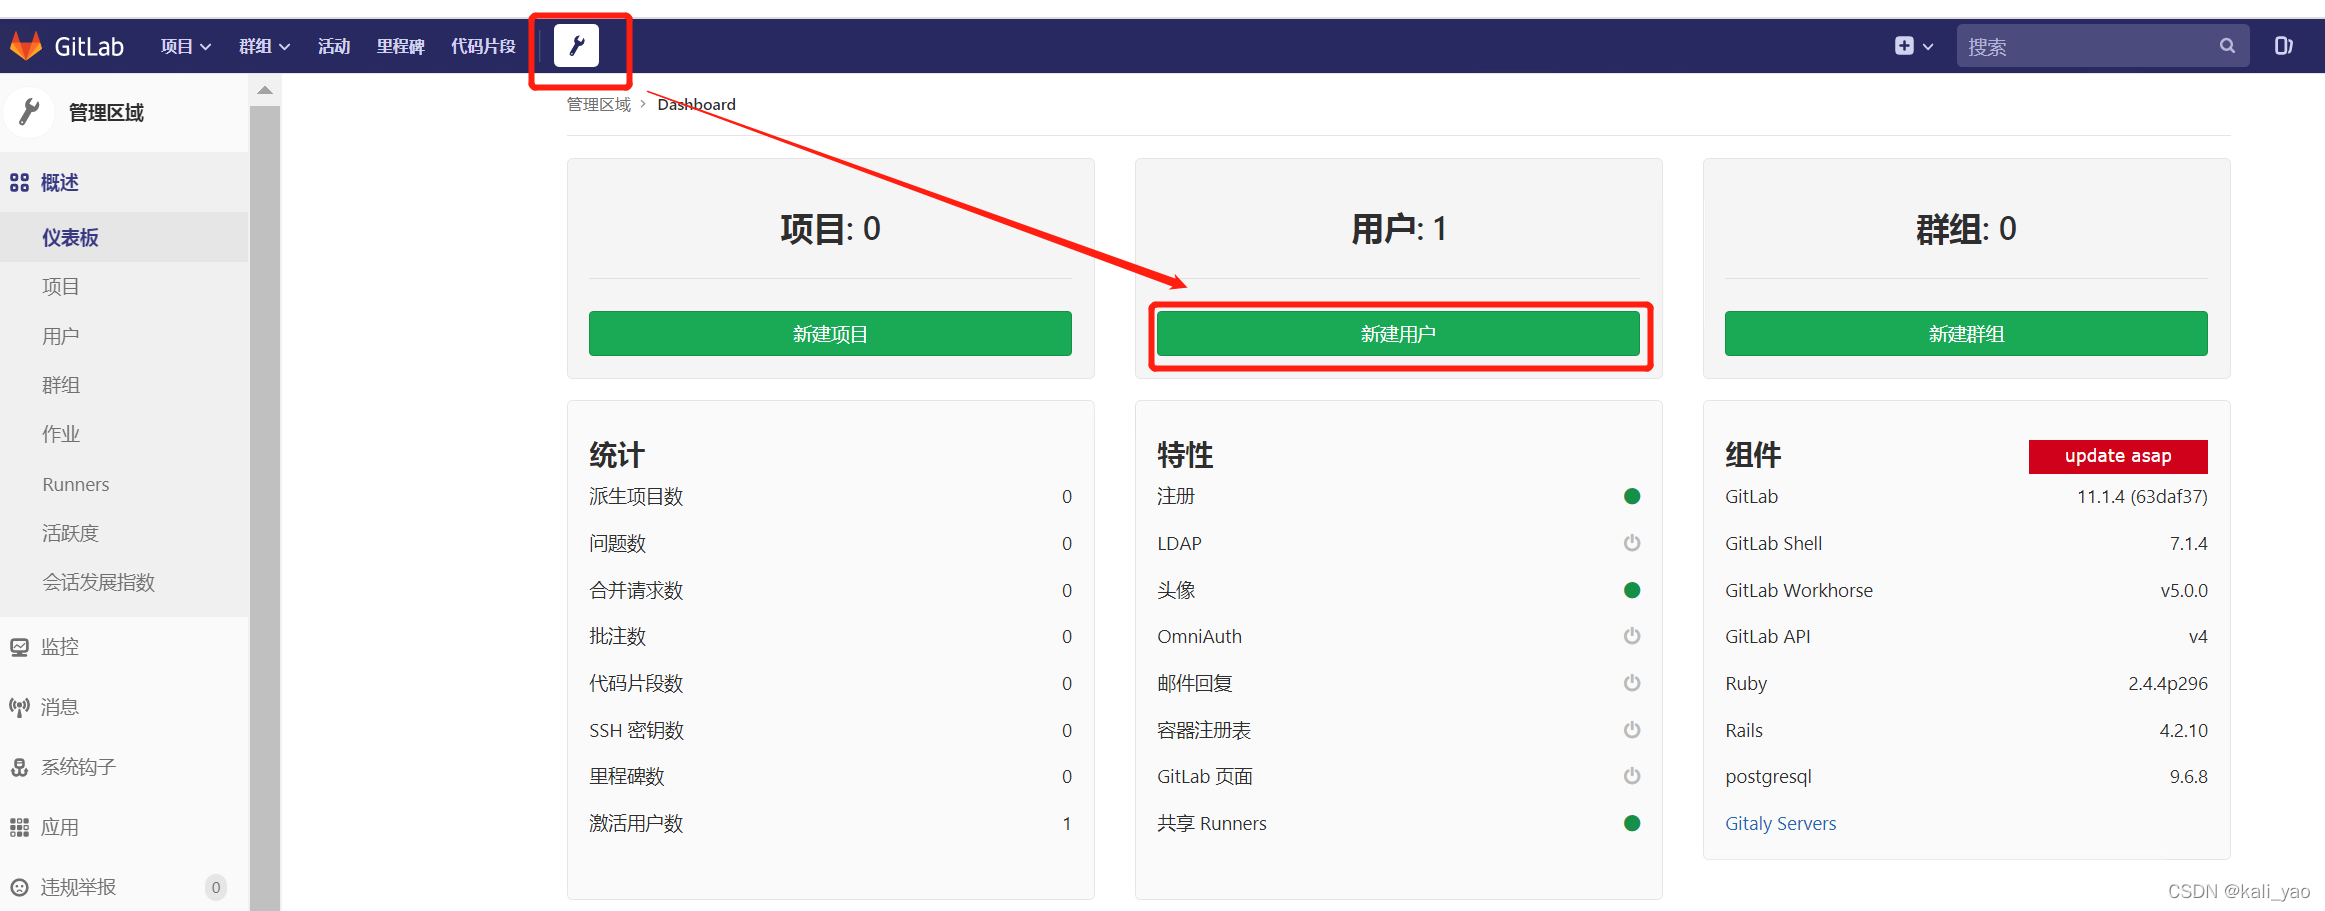Screen dimensions: 2325x911
Task: Click the Ruby version 2.4.4p296
Action: (2167, 683)
